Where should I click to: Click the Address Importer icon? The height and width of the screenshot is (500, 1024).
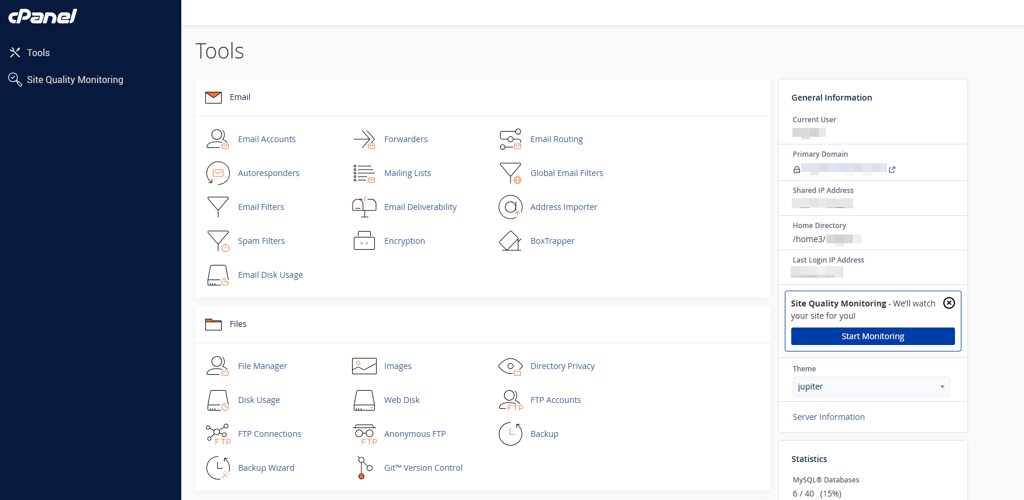pos(510,207)
